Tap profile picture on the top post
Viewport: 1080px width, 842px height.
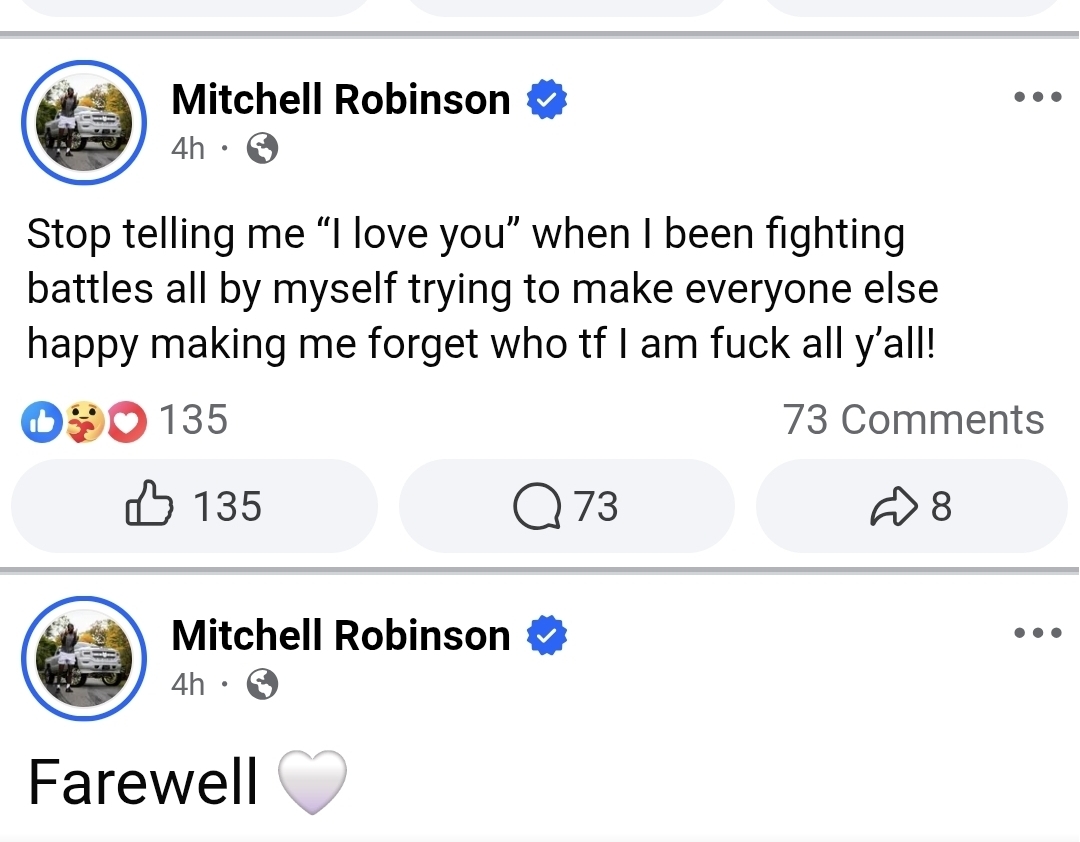pyautogui.click(x=84, y=122)
